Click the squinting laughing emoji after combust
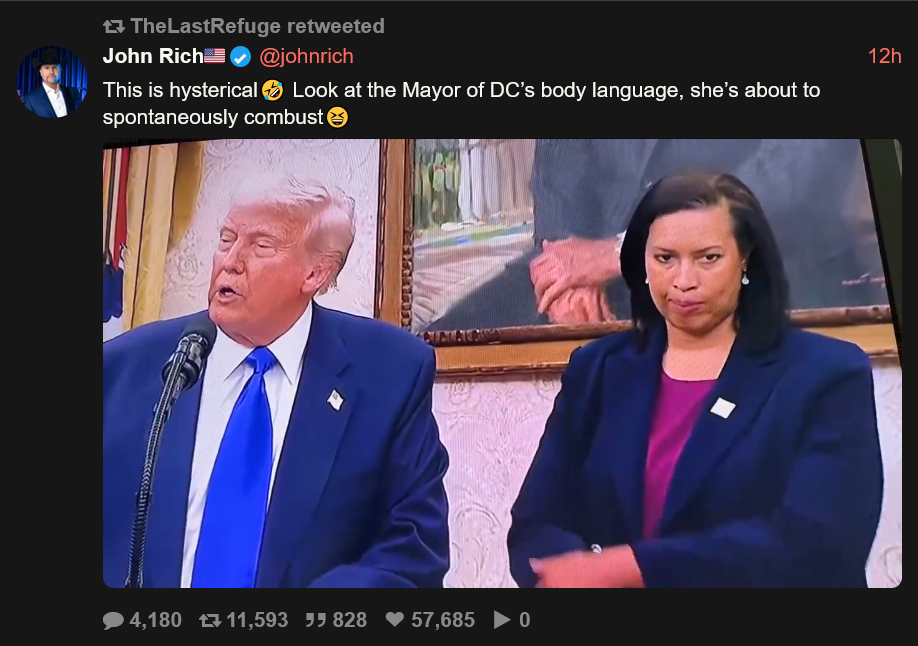Screen dimensions: 918x646 pyautogui.click(x=337, y=117)
